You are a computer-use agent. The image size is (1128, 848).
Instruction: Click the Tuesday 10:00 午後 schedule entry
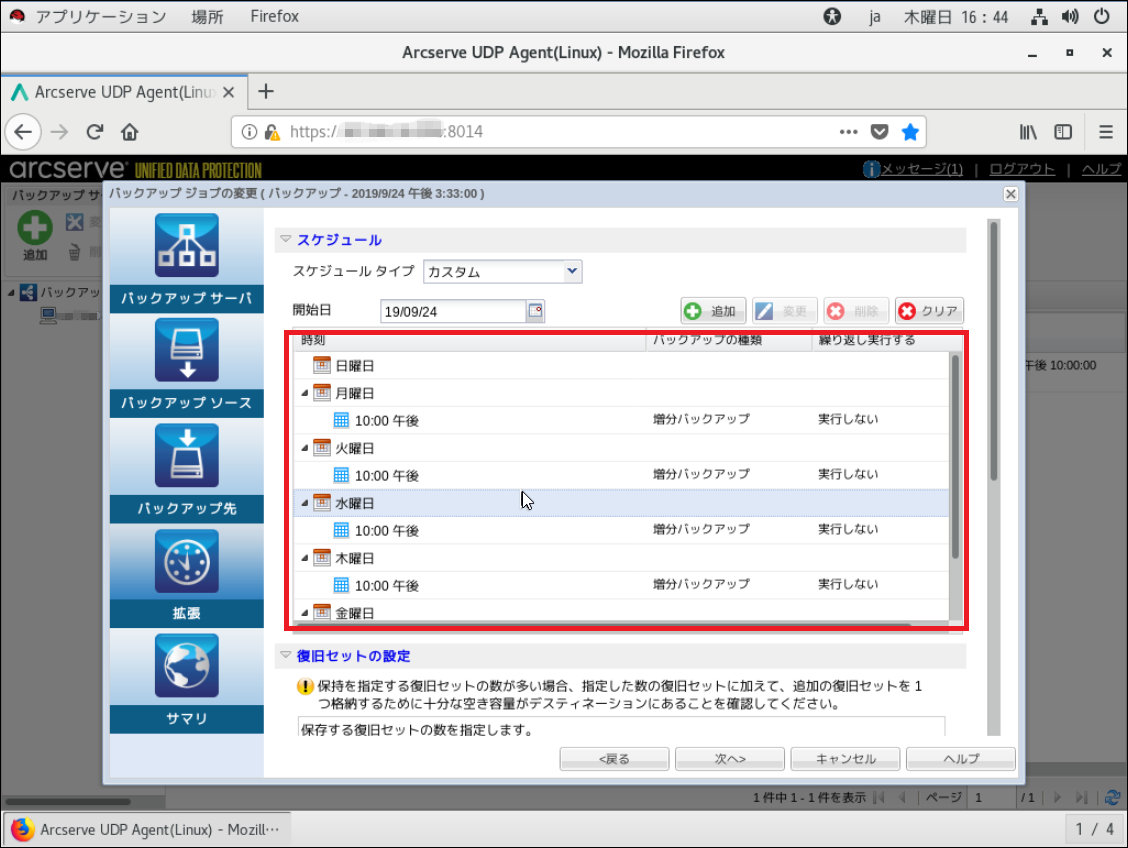(386, 475)
